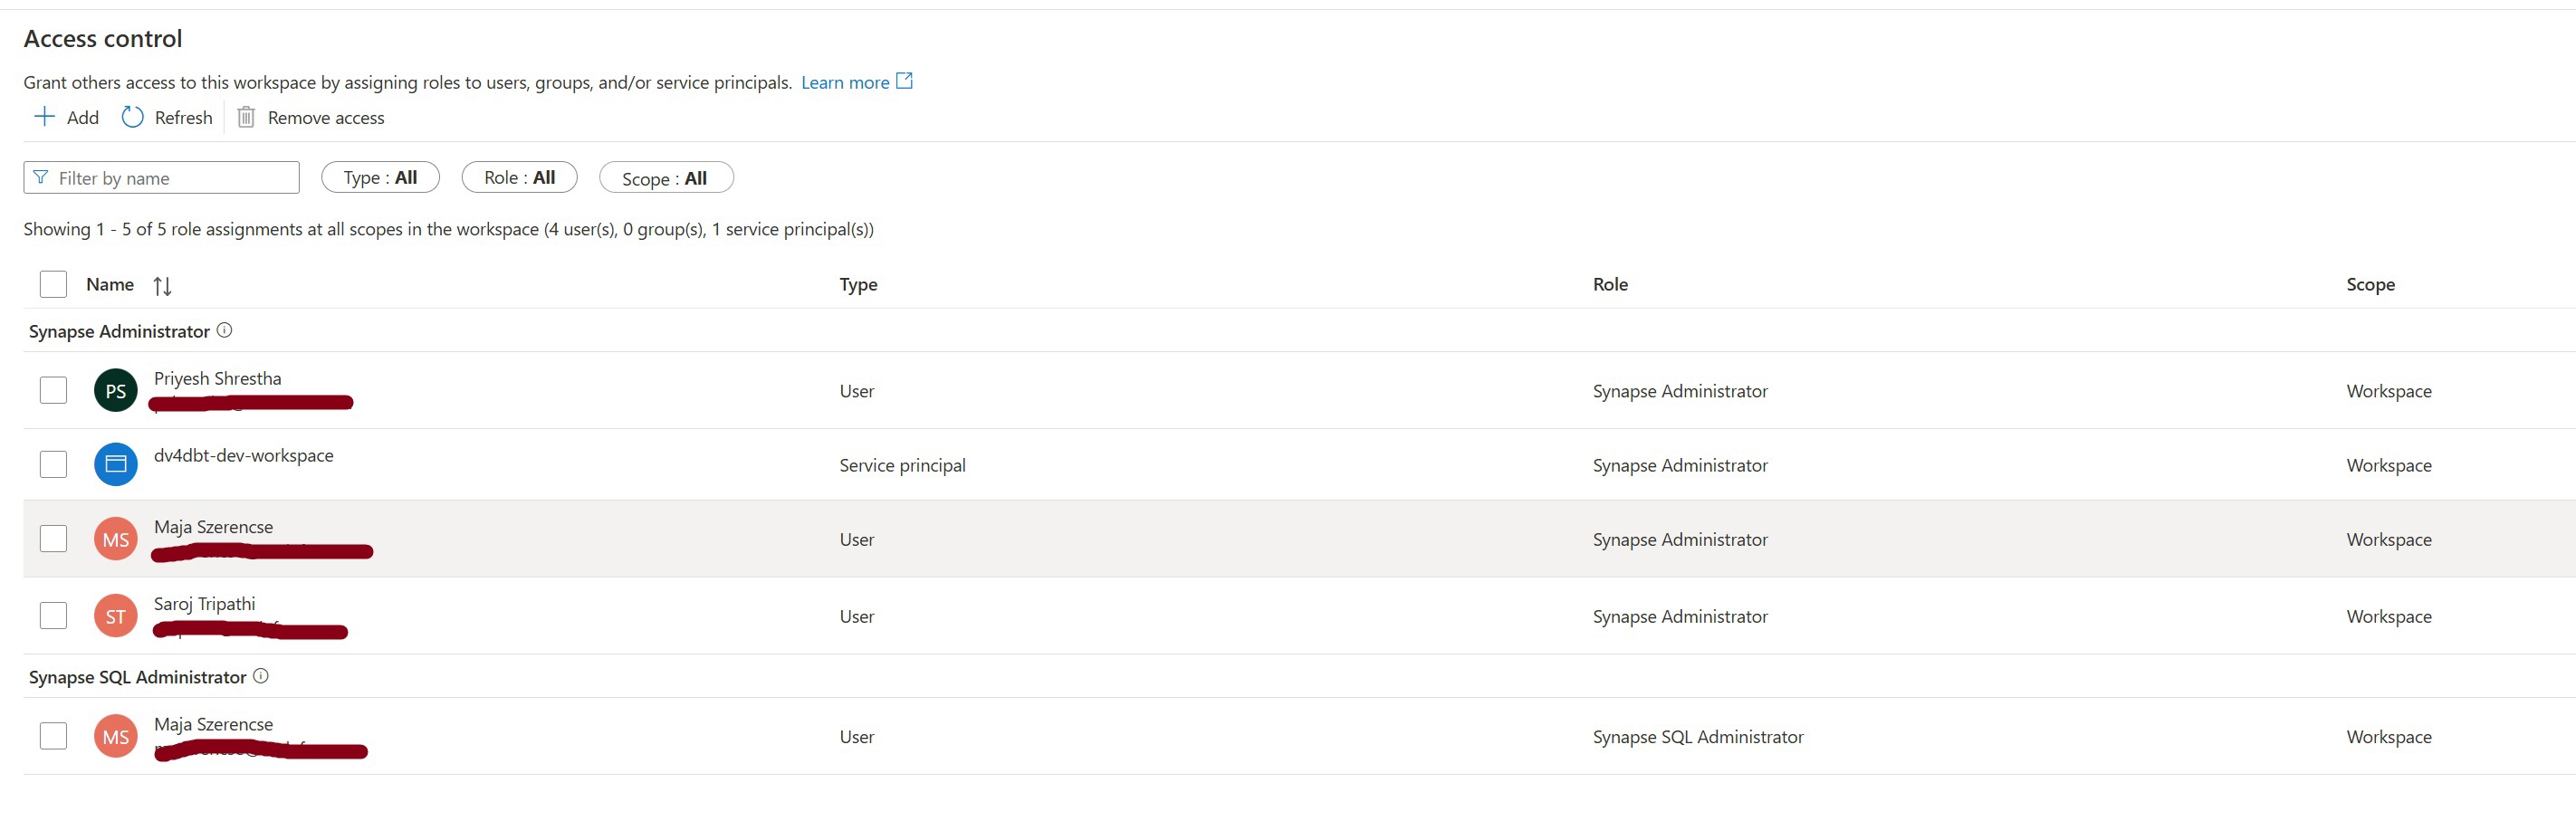
Task: Click the Refresh button label
Action: pos(184,118)
